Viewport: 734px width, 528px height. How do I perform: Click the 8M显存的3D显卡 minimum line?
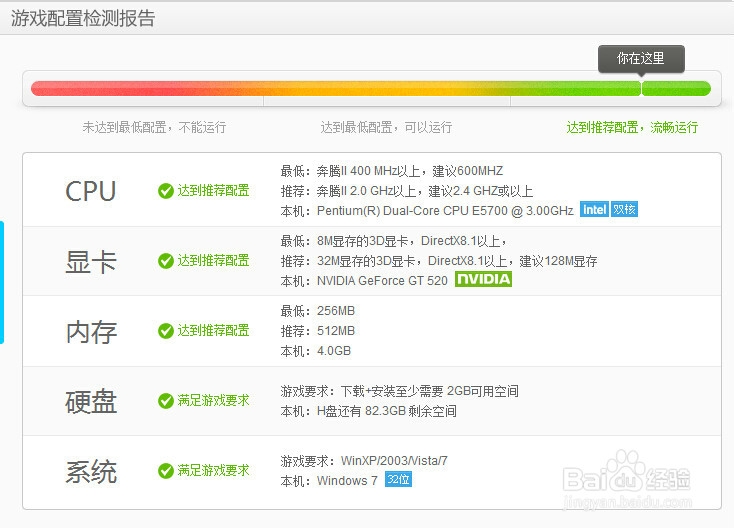pyautogui.click(x=394, y=241)
